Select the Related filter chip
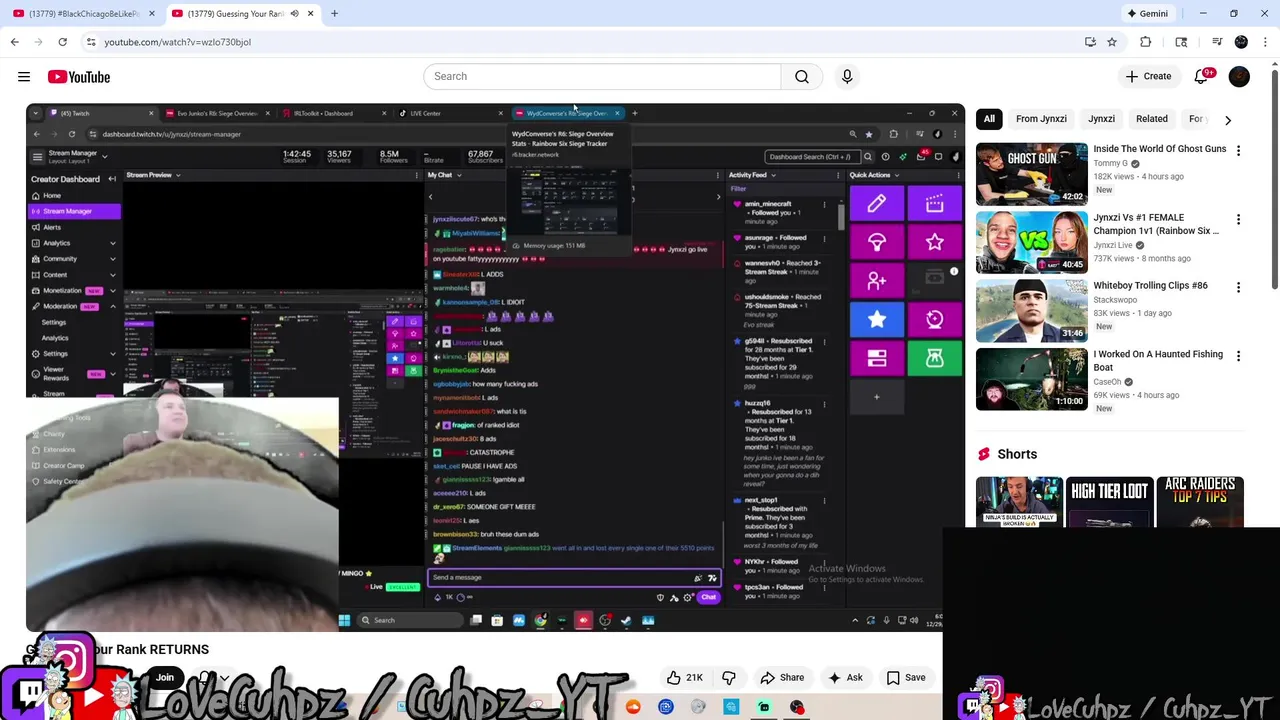This screenshot has height=720, width=1280. (x=1151, y=119)
